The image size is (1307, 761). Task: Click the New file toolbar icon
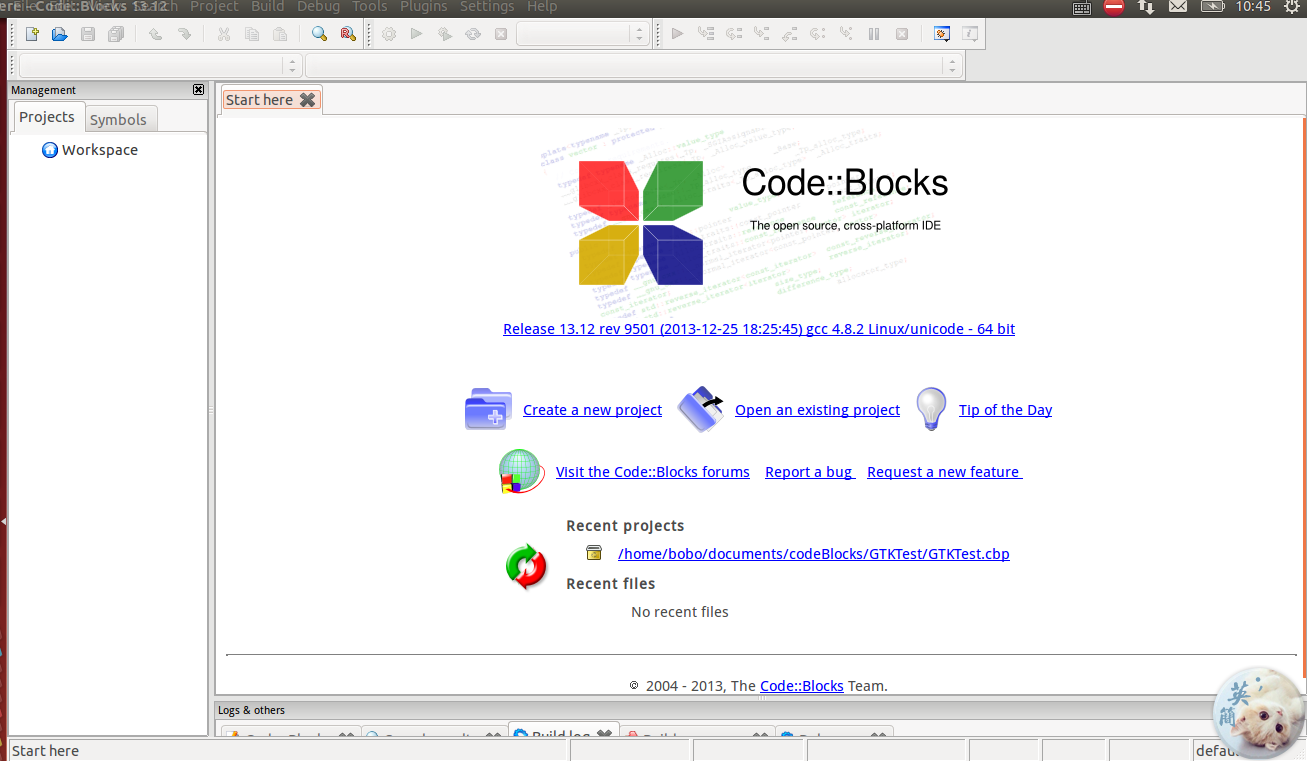(32, 34)
